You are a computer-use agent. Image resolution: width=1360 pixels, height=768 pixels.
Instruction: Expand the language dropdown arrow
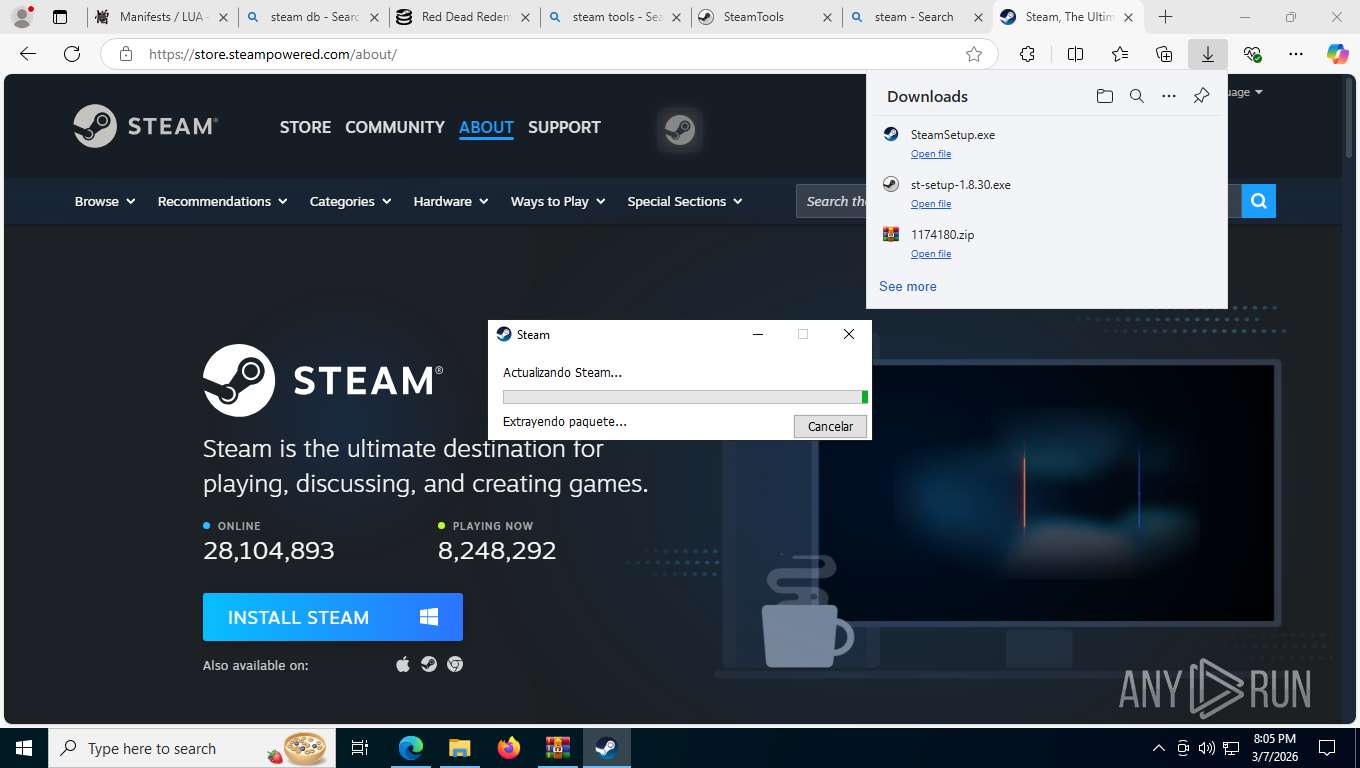[x=1258, y=92]
